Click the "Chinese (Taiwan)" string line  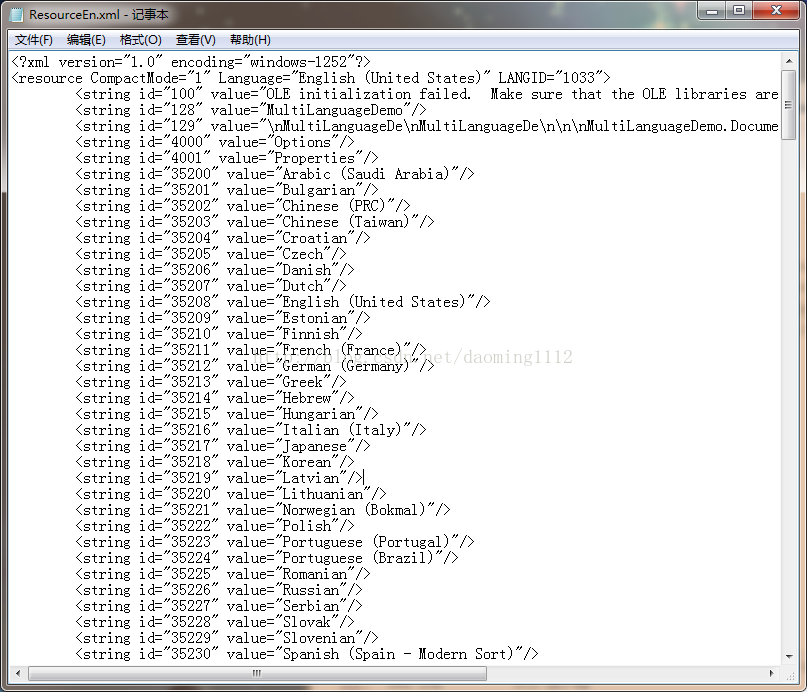255,222
